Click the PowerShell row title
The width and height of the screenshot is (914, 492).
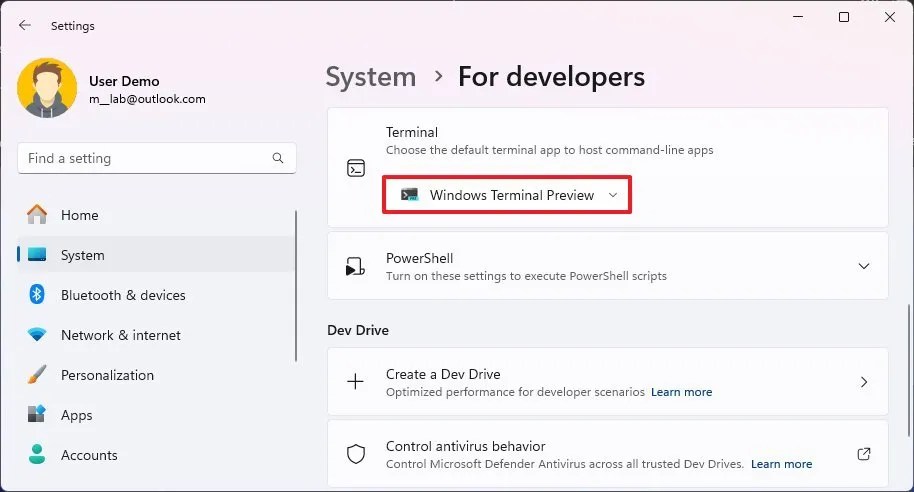tap(419, 258)
